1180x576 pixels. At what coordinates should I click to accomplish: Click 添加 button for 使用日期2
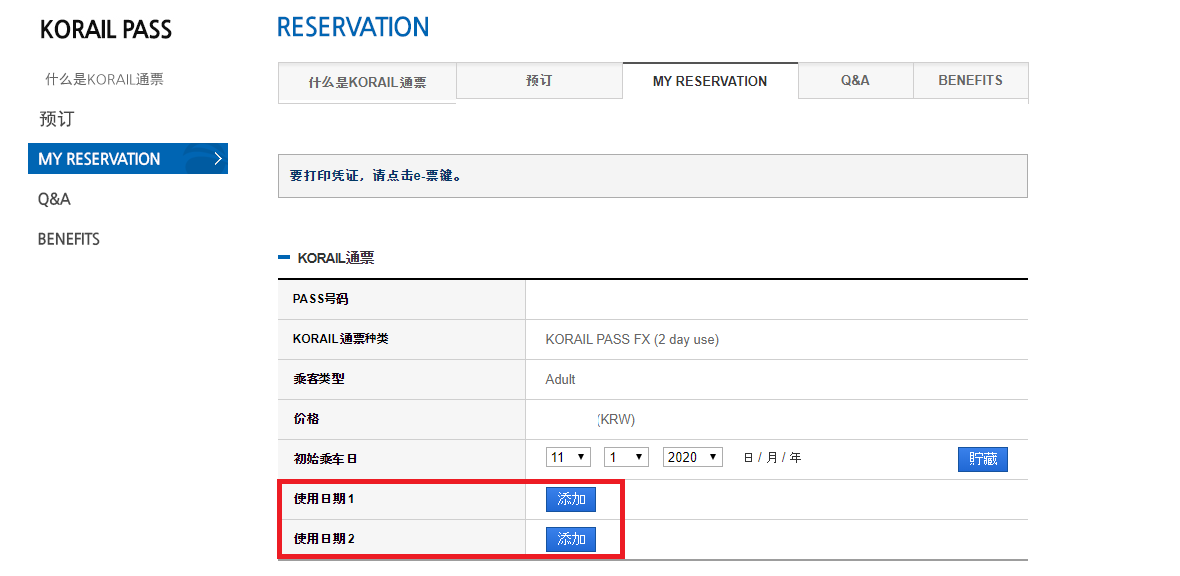click(571, 539)
